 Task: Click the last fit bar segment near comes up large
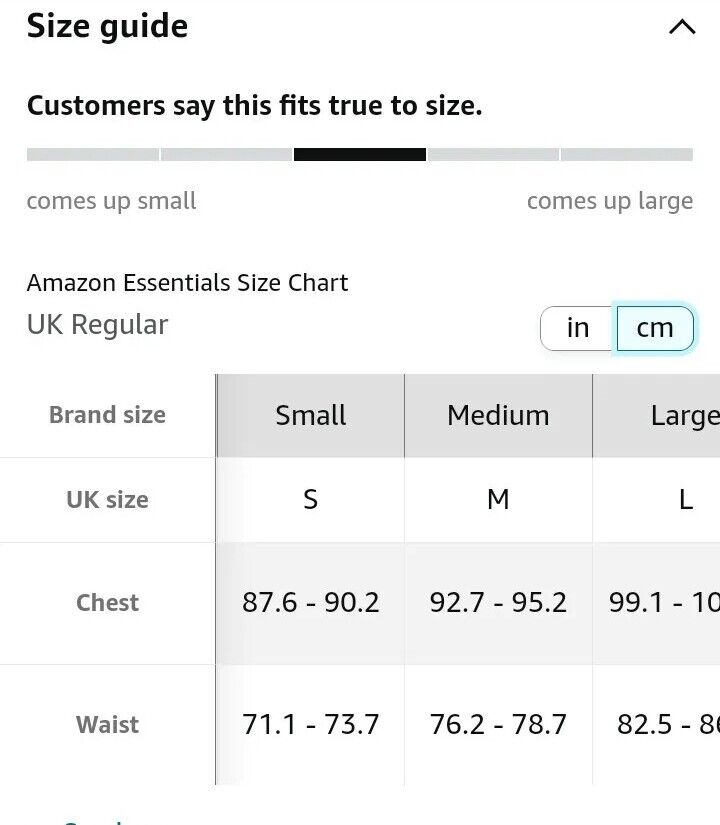(x=627, y=154)
